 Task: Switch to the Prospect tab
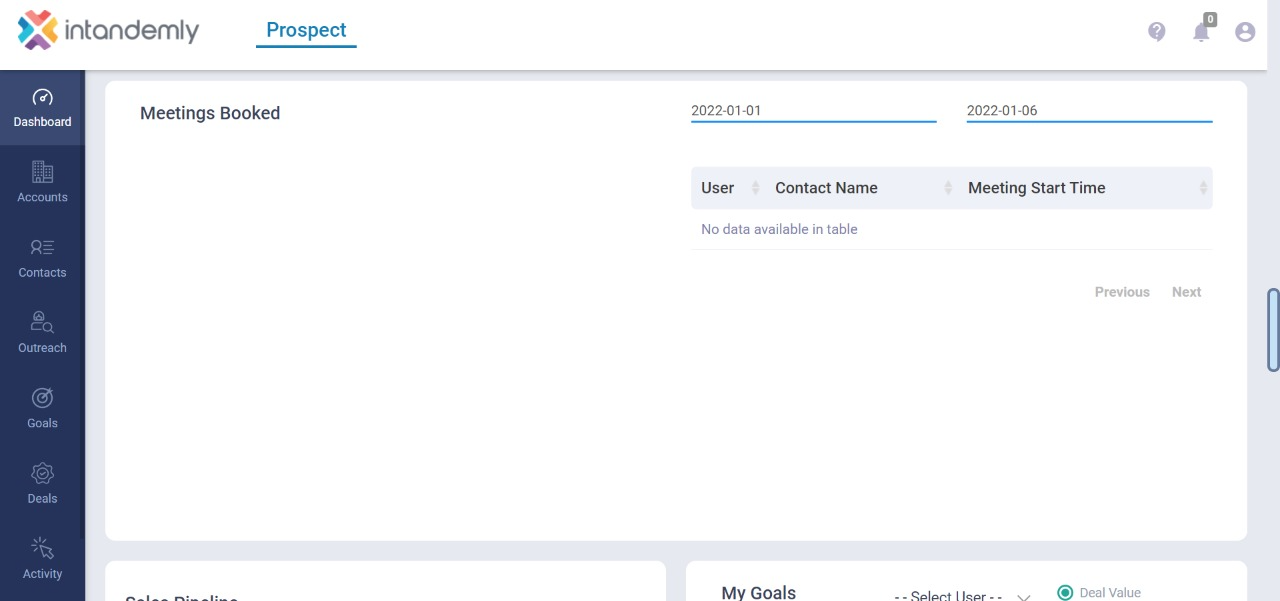click(306, 30)
